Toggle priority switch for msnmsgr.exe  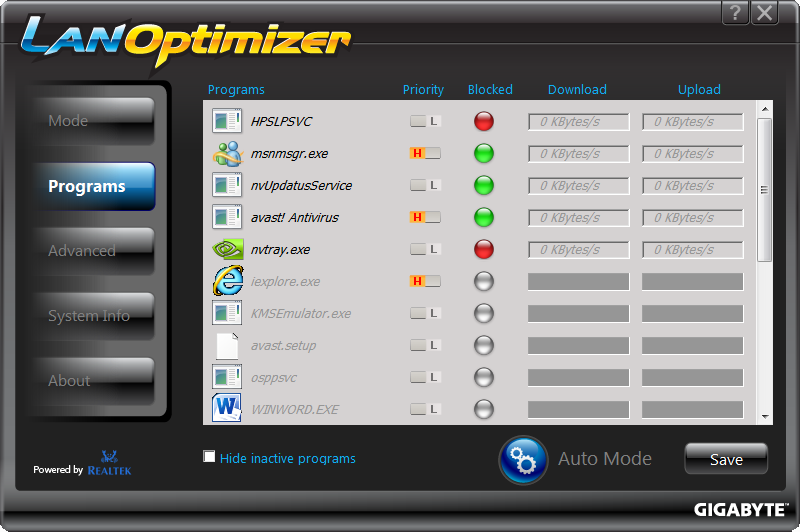(425, 154)
